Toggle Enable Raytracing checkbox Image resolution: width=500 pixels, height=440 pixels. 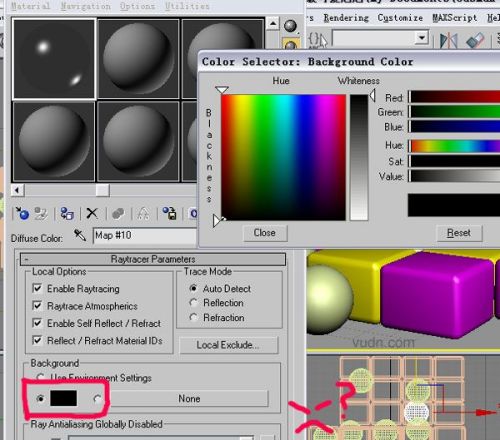pyautogui.click(x=37, y=288)
